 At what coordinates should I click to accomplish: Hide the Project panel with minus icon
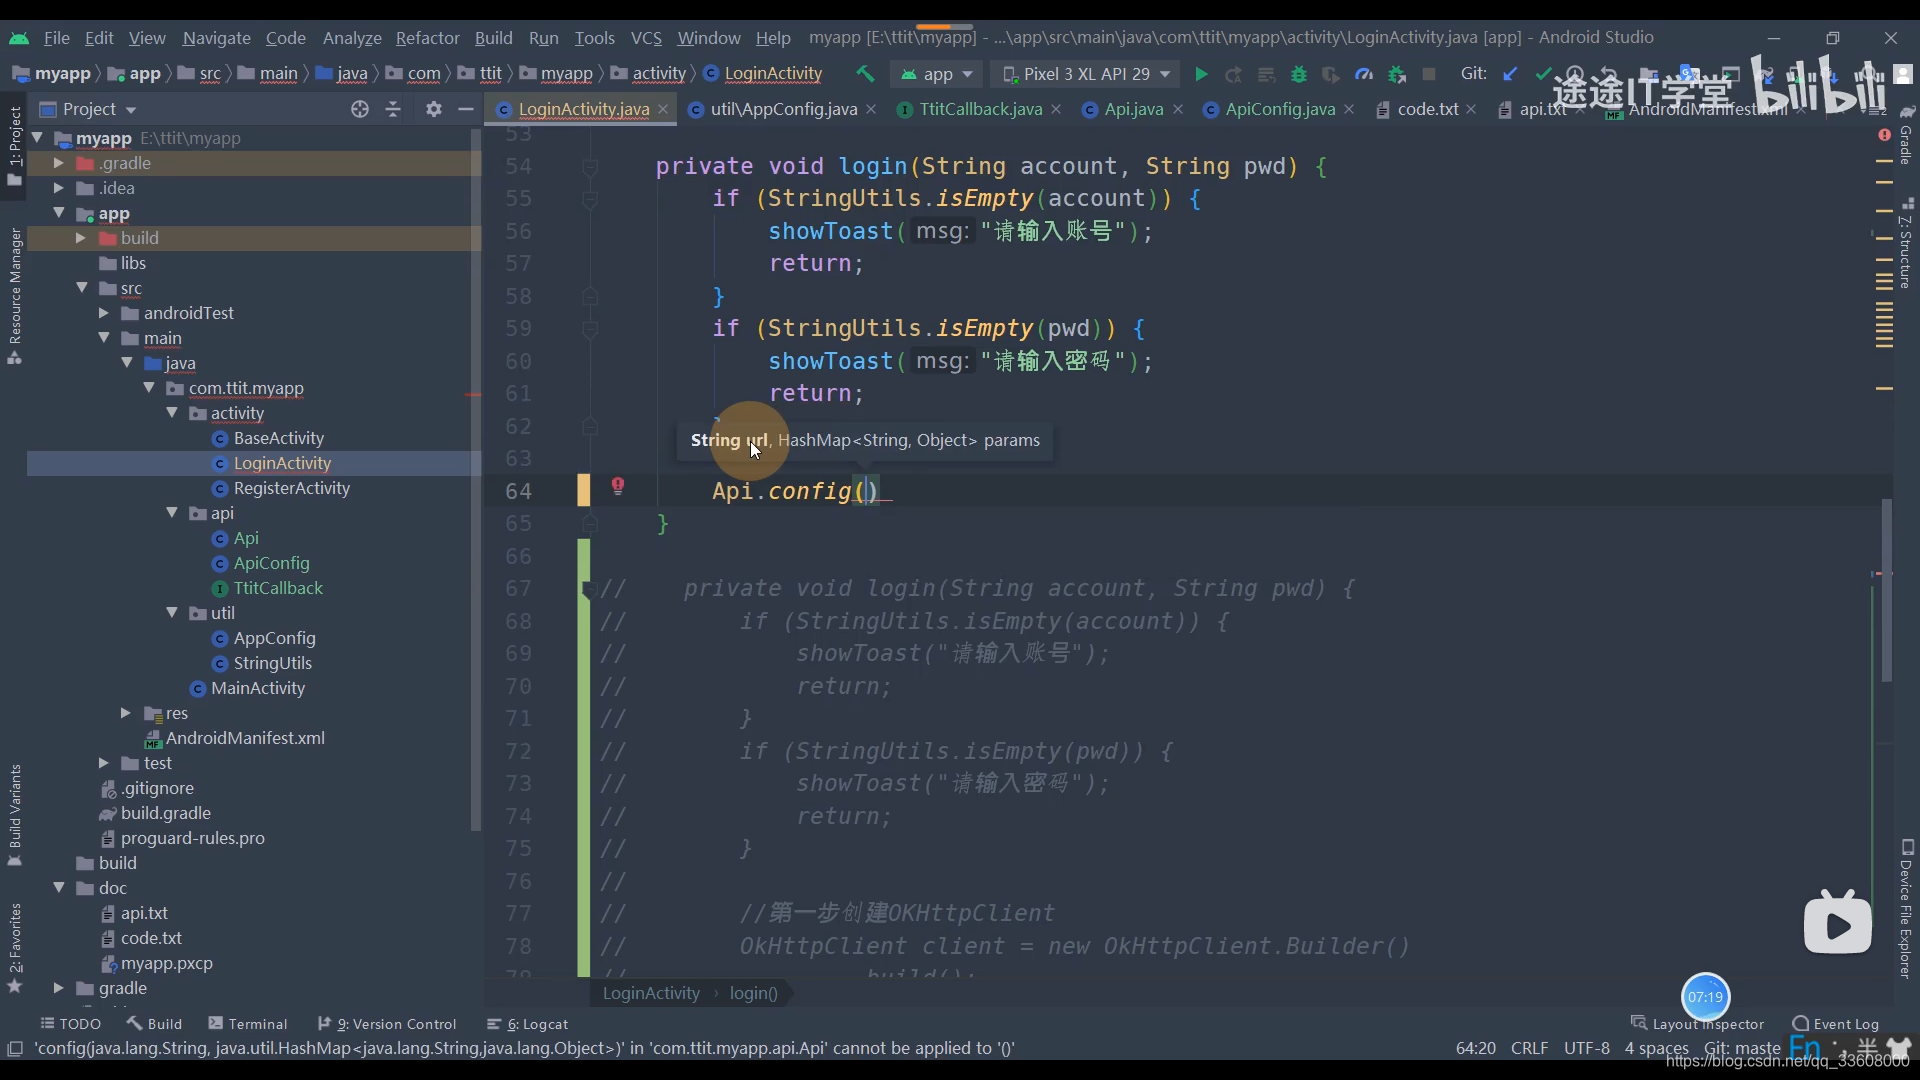click(465, 109)
